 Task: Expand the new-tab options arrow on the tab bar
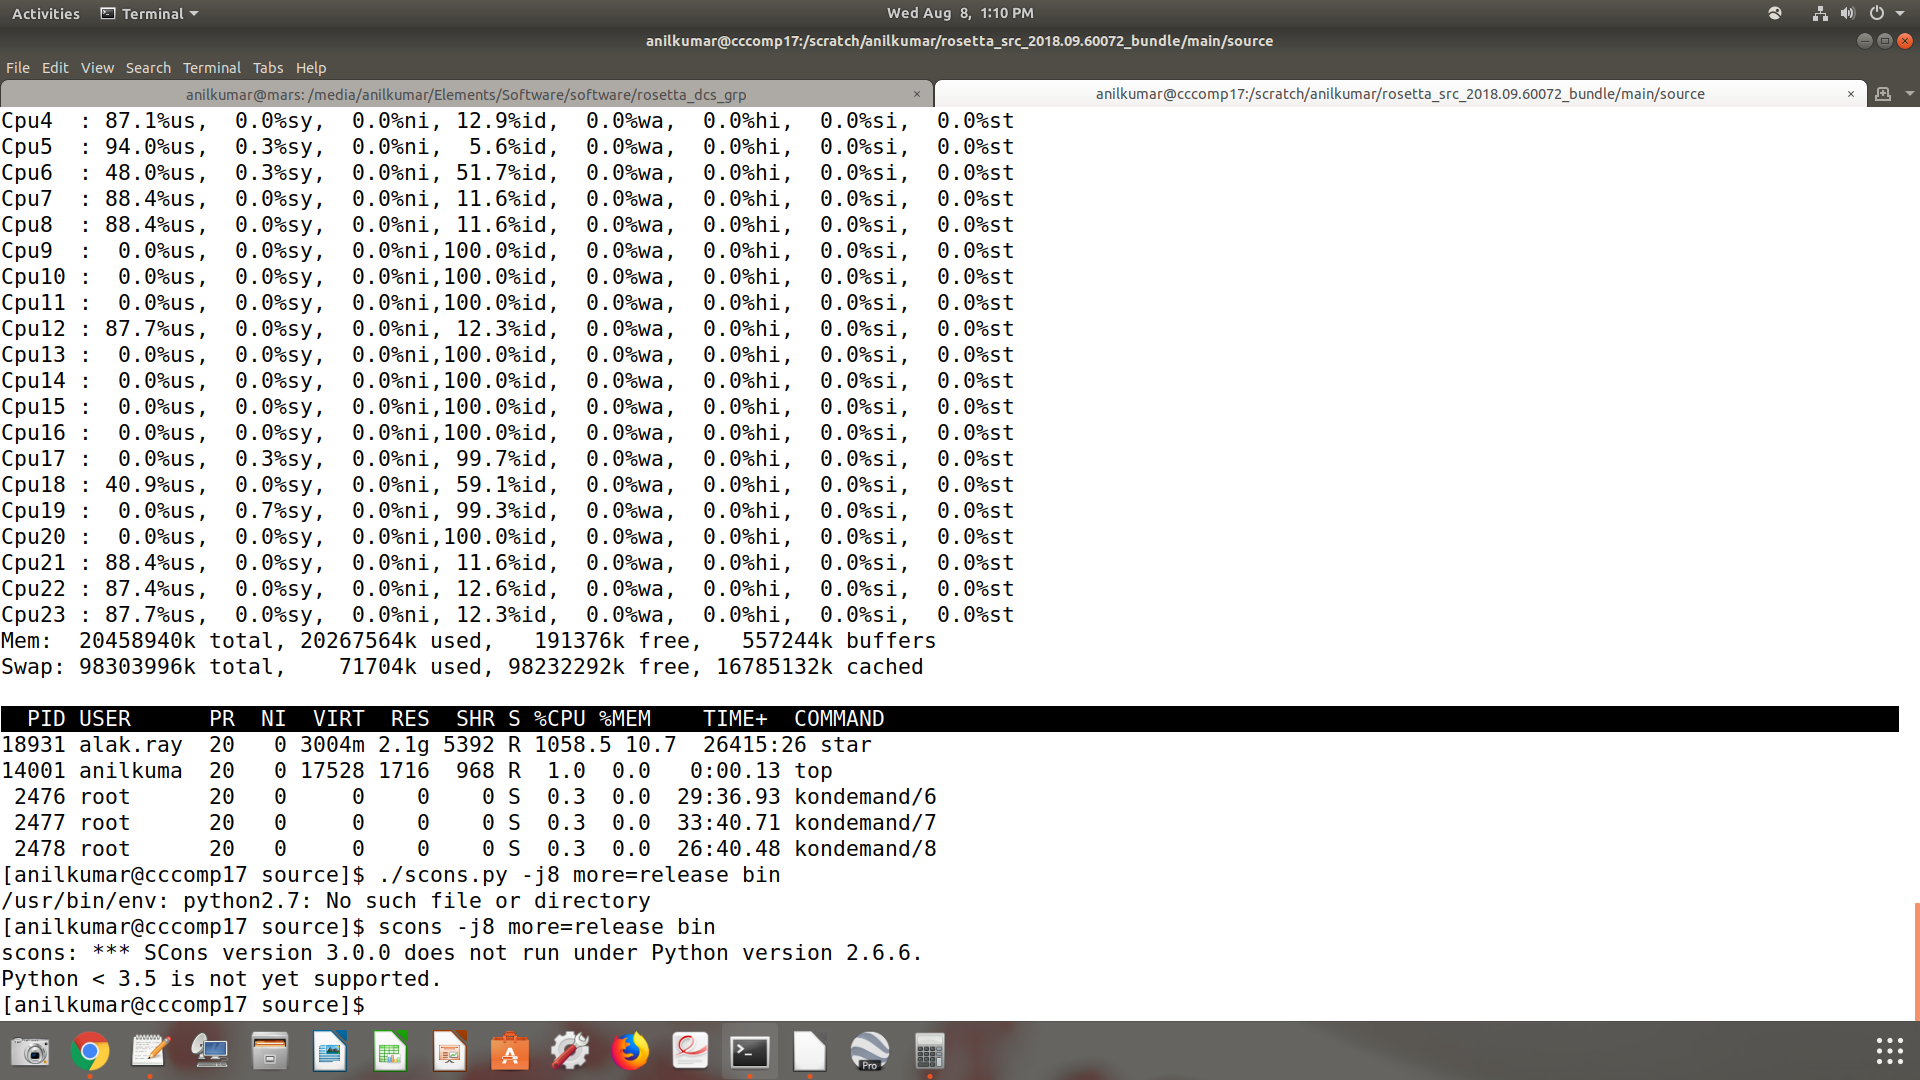tap(1911, 93)
